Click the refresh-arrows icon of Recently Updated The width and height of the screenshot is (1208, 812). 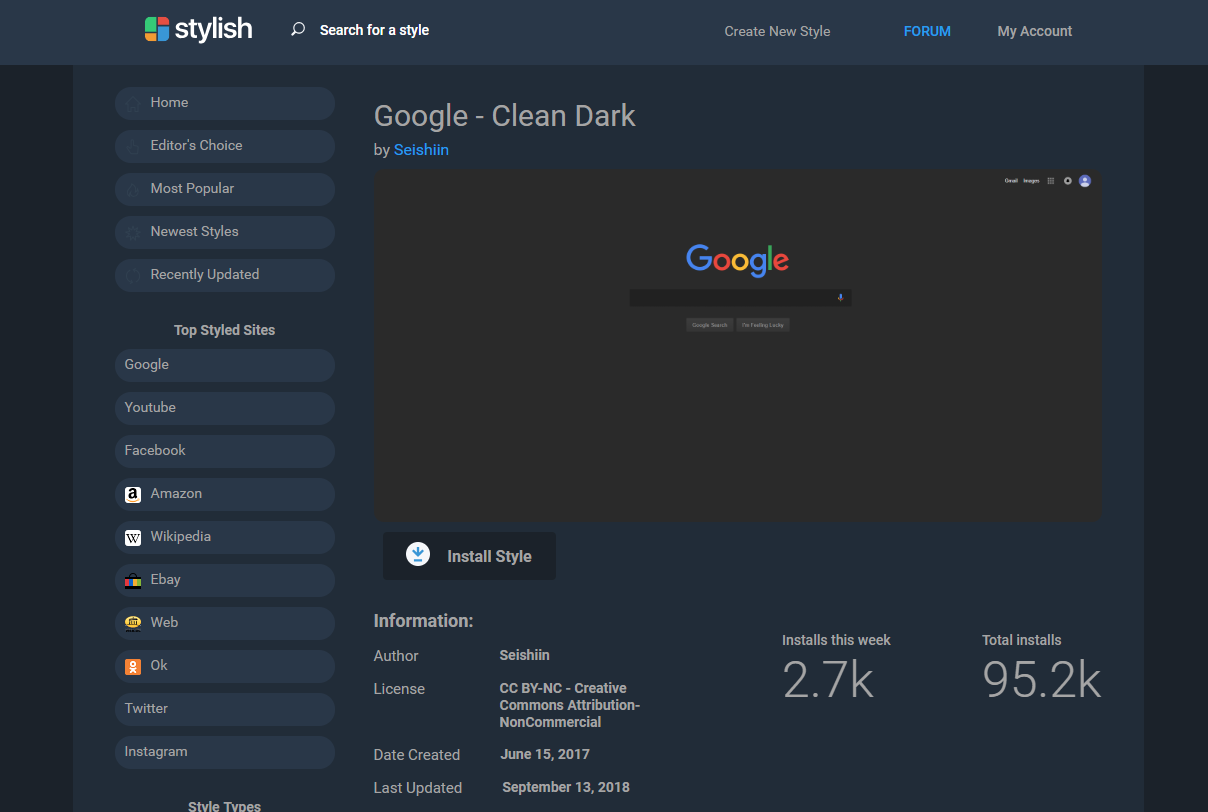click(x=133, y=275)
